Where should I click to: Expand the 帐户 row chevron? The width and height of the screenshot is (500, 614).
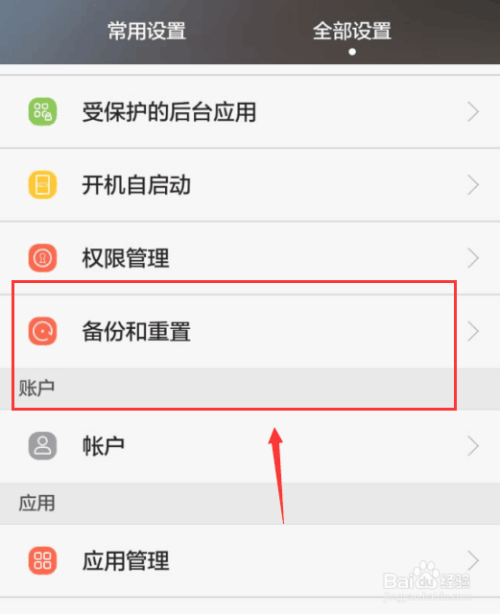(x=473, y=446)
